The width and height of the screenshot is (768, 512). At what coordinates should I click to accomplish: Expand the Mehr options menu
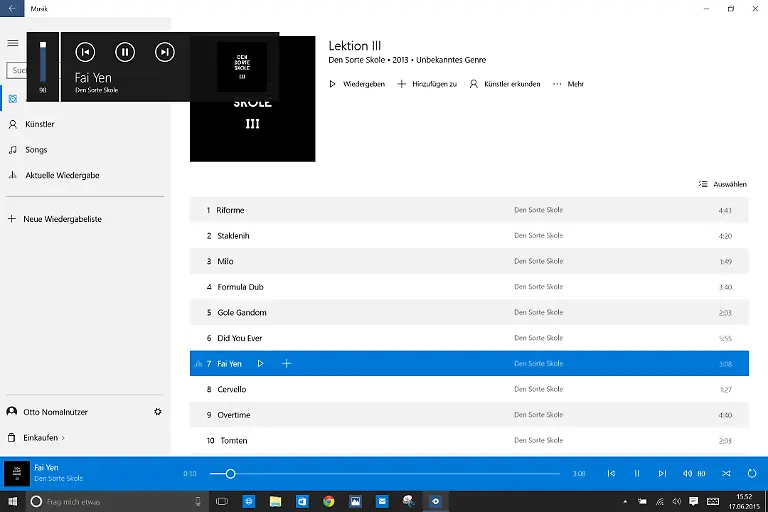click(x=568, y=84)
